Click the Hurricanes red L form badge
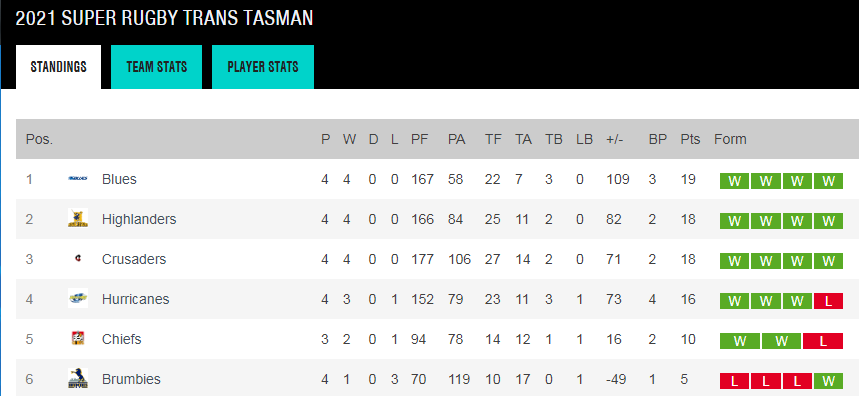The image size is (859, 396). point(828,301)
